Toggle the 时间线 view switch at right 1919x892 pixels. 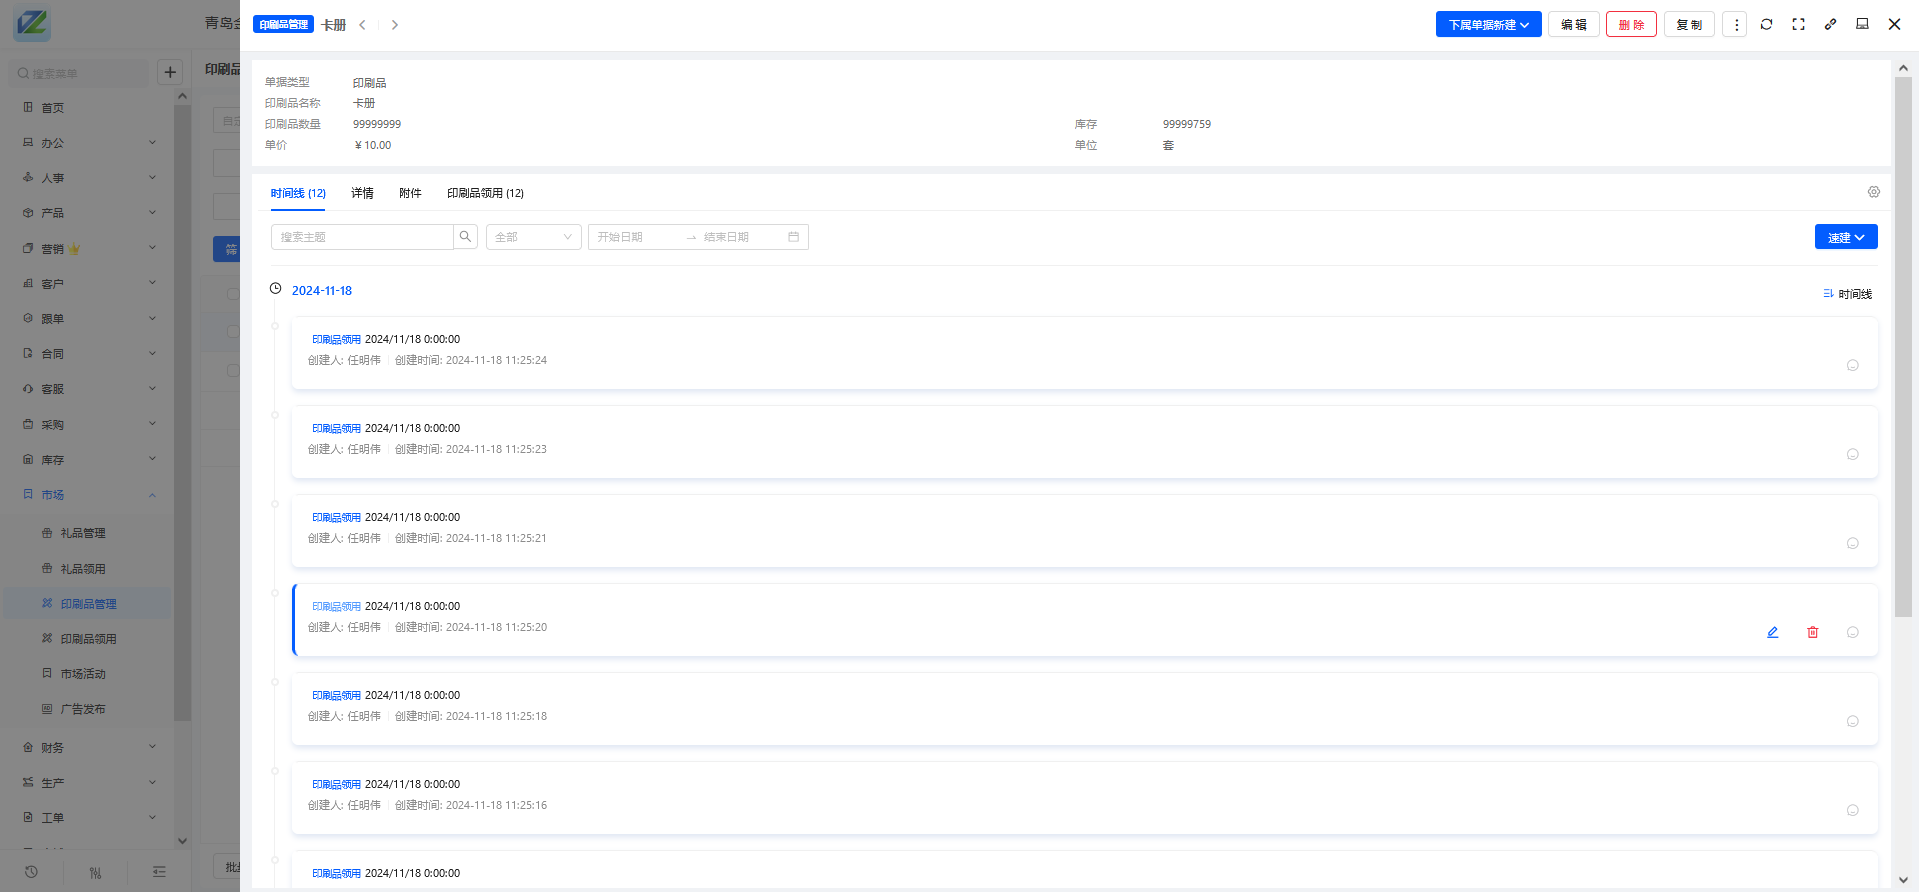1847,294
